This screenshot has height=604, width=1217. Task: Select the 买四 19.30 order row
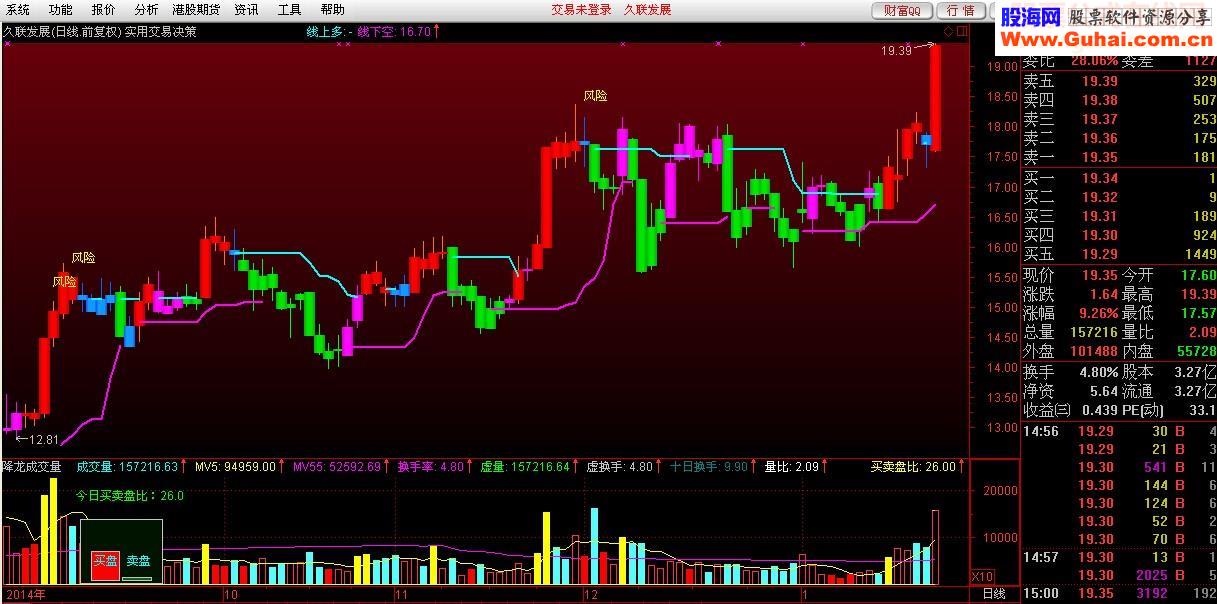click(x=1119, y=235)
